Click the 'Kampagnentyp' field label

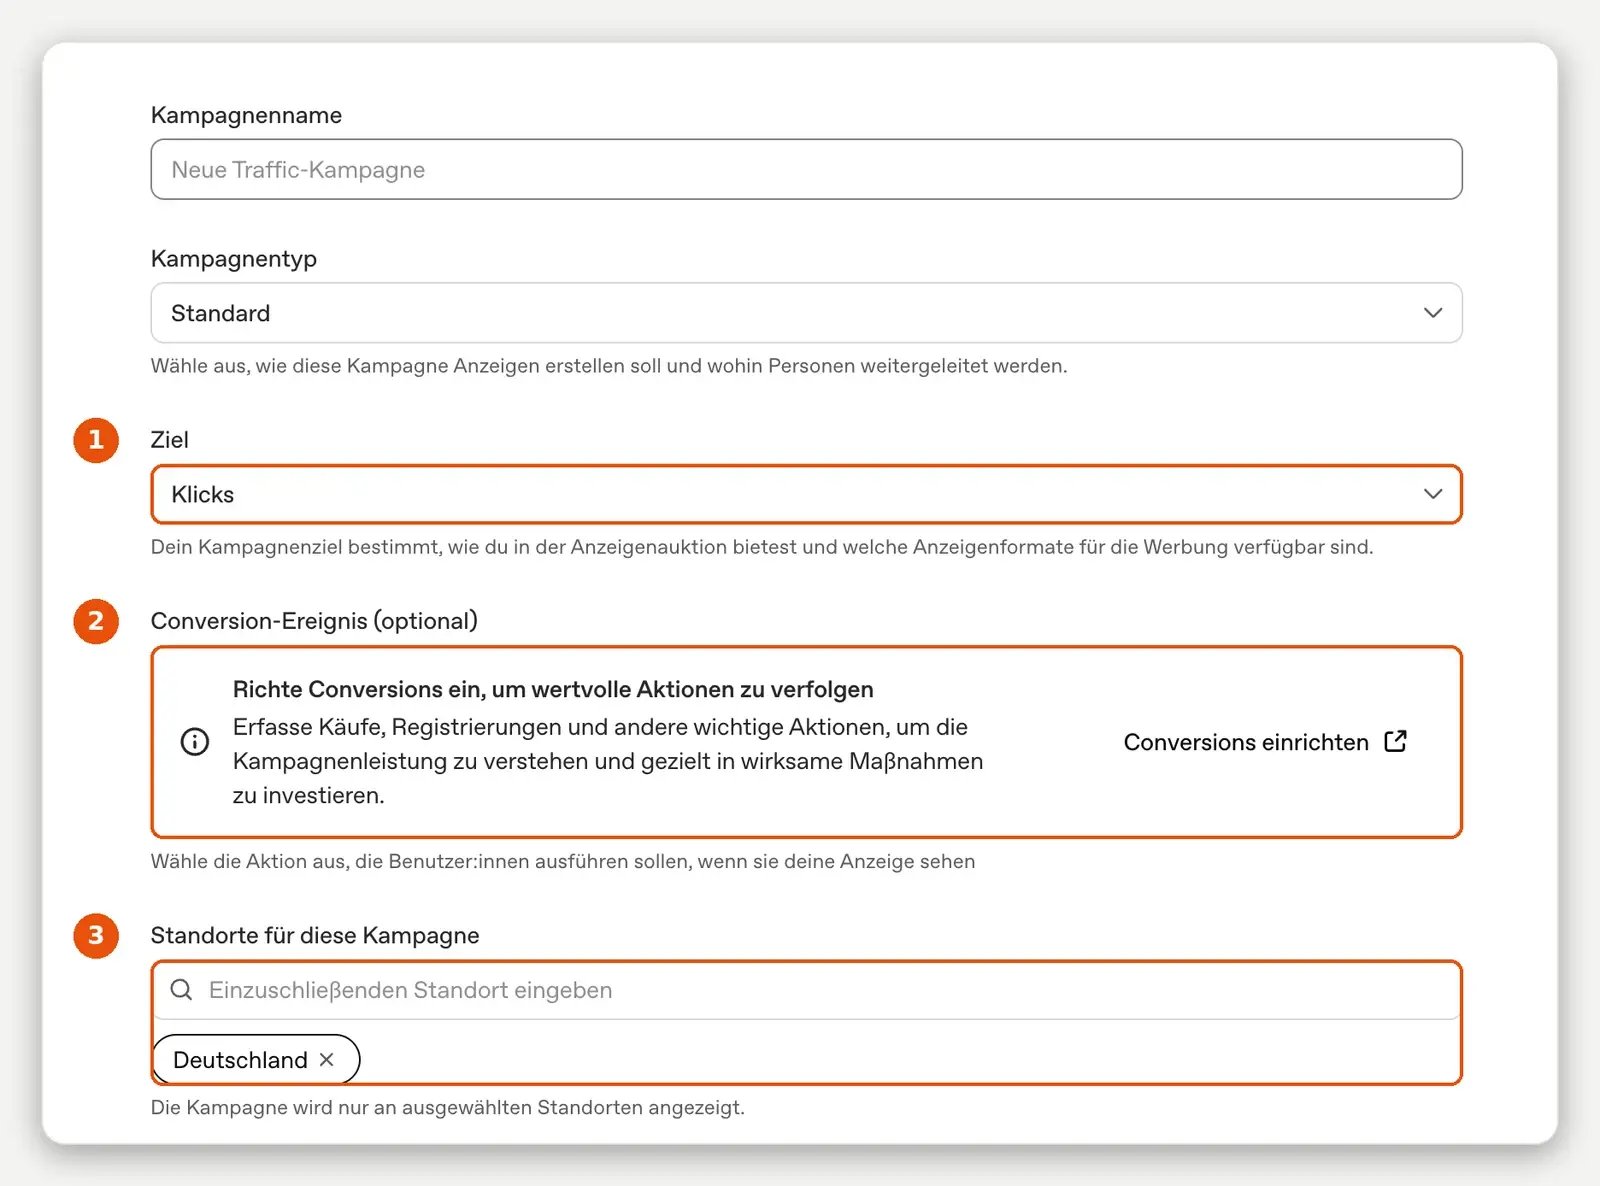coord(234,259)
